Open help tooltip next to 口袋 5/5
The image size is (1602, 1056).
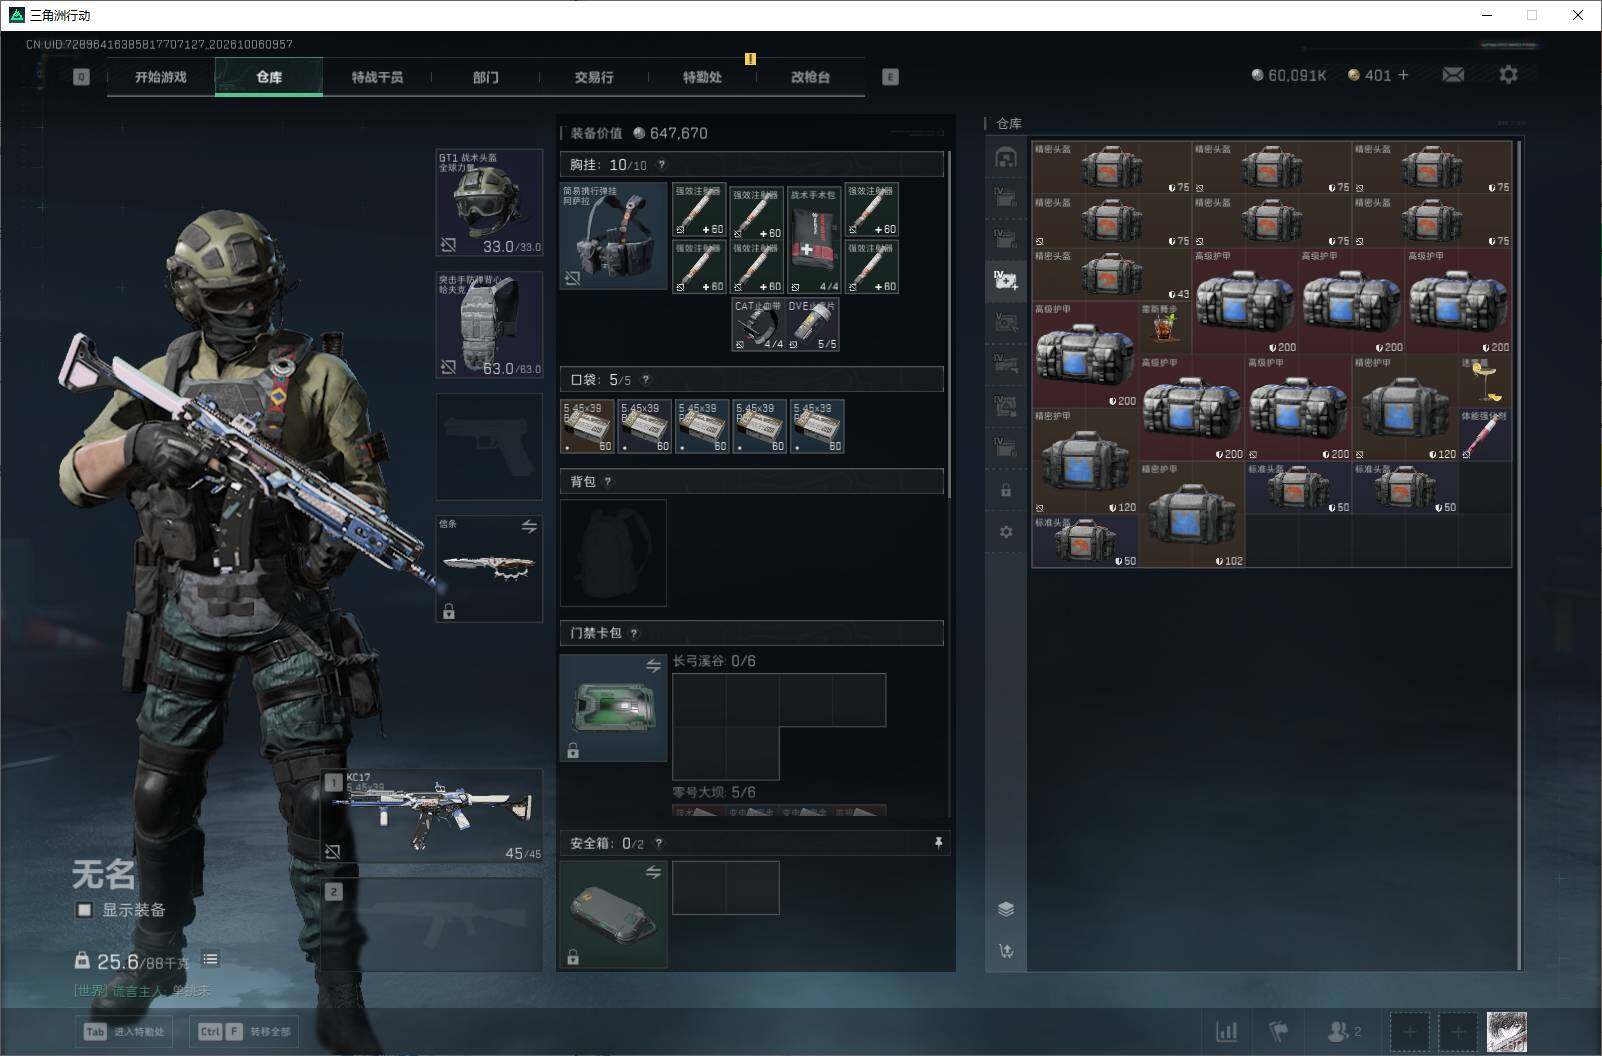tap(645, 380)
